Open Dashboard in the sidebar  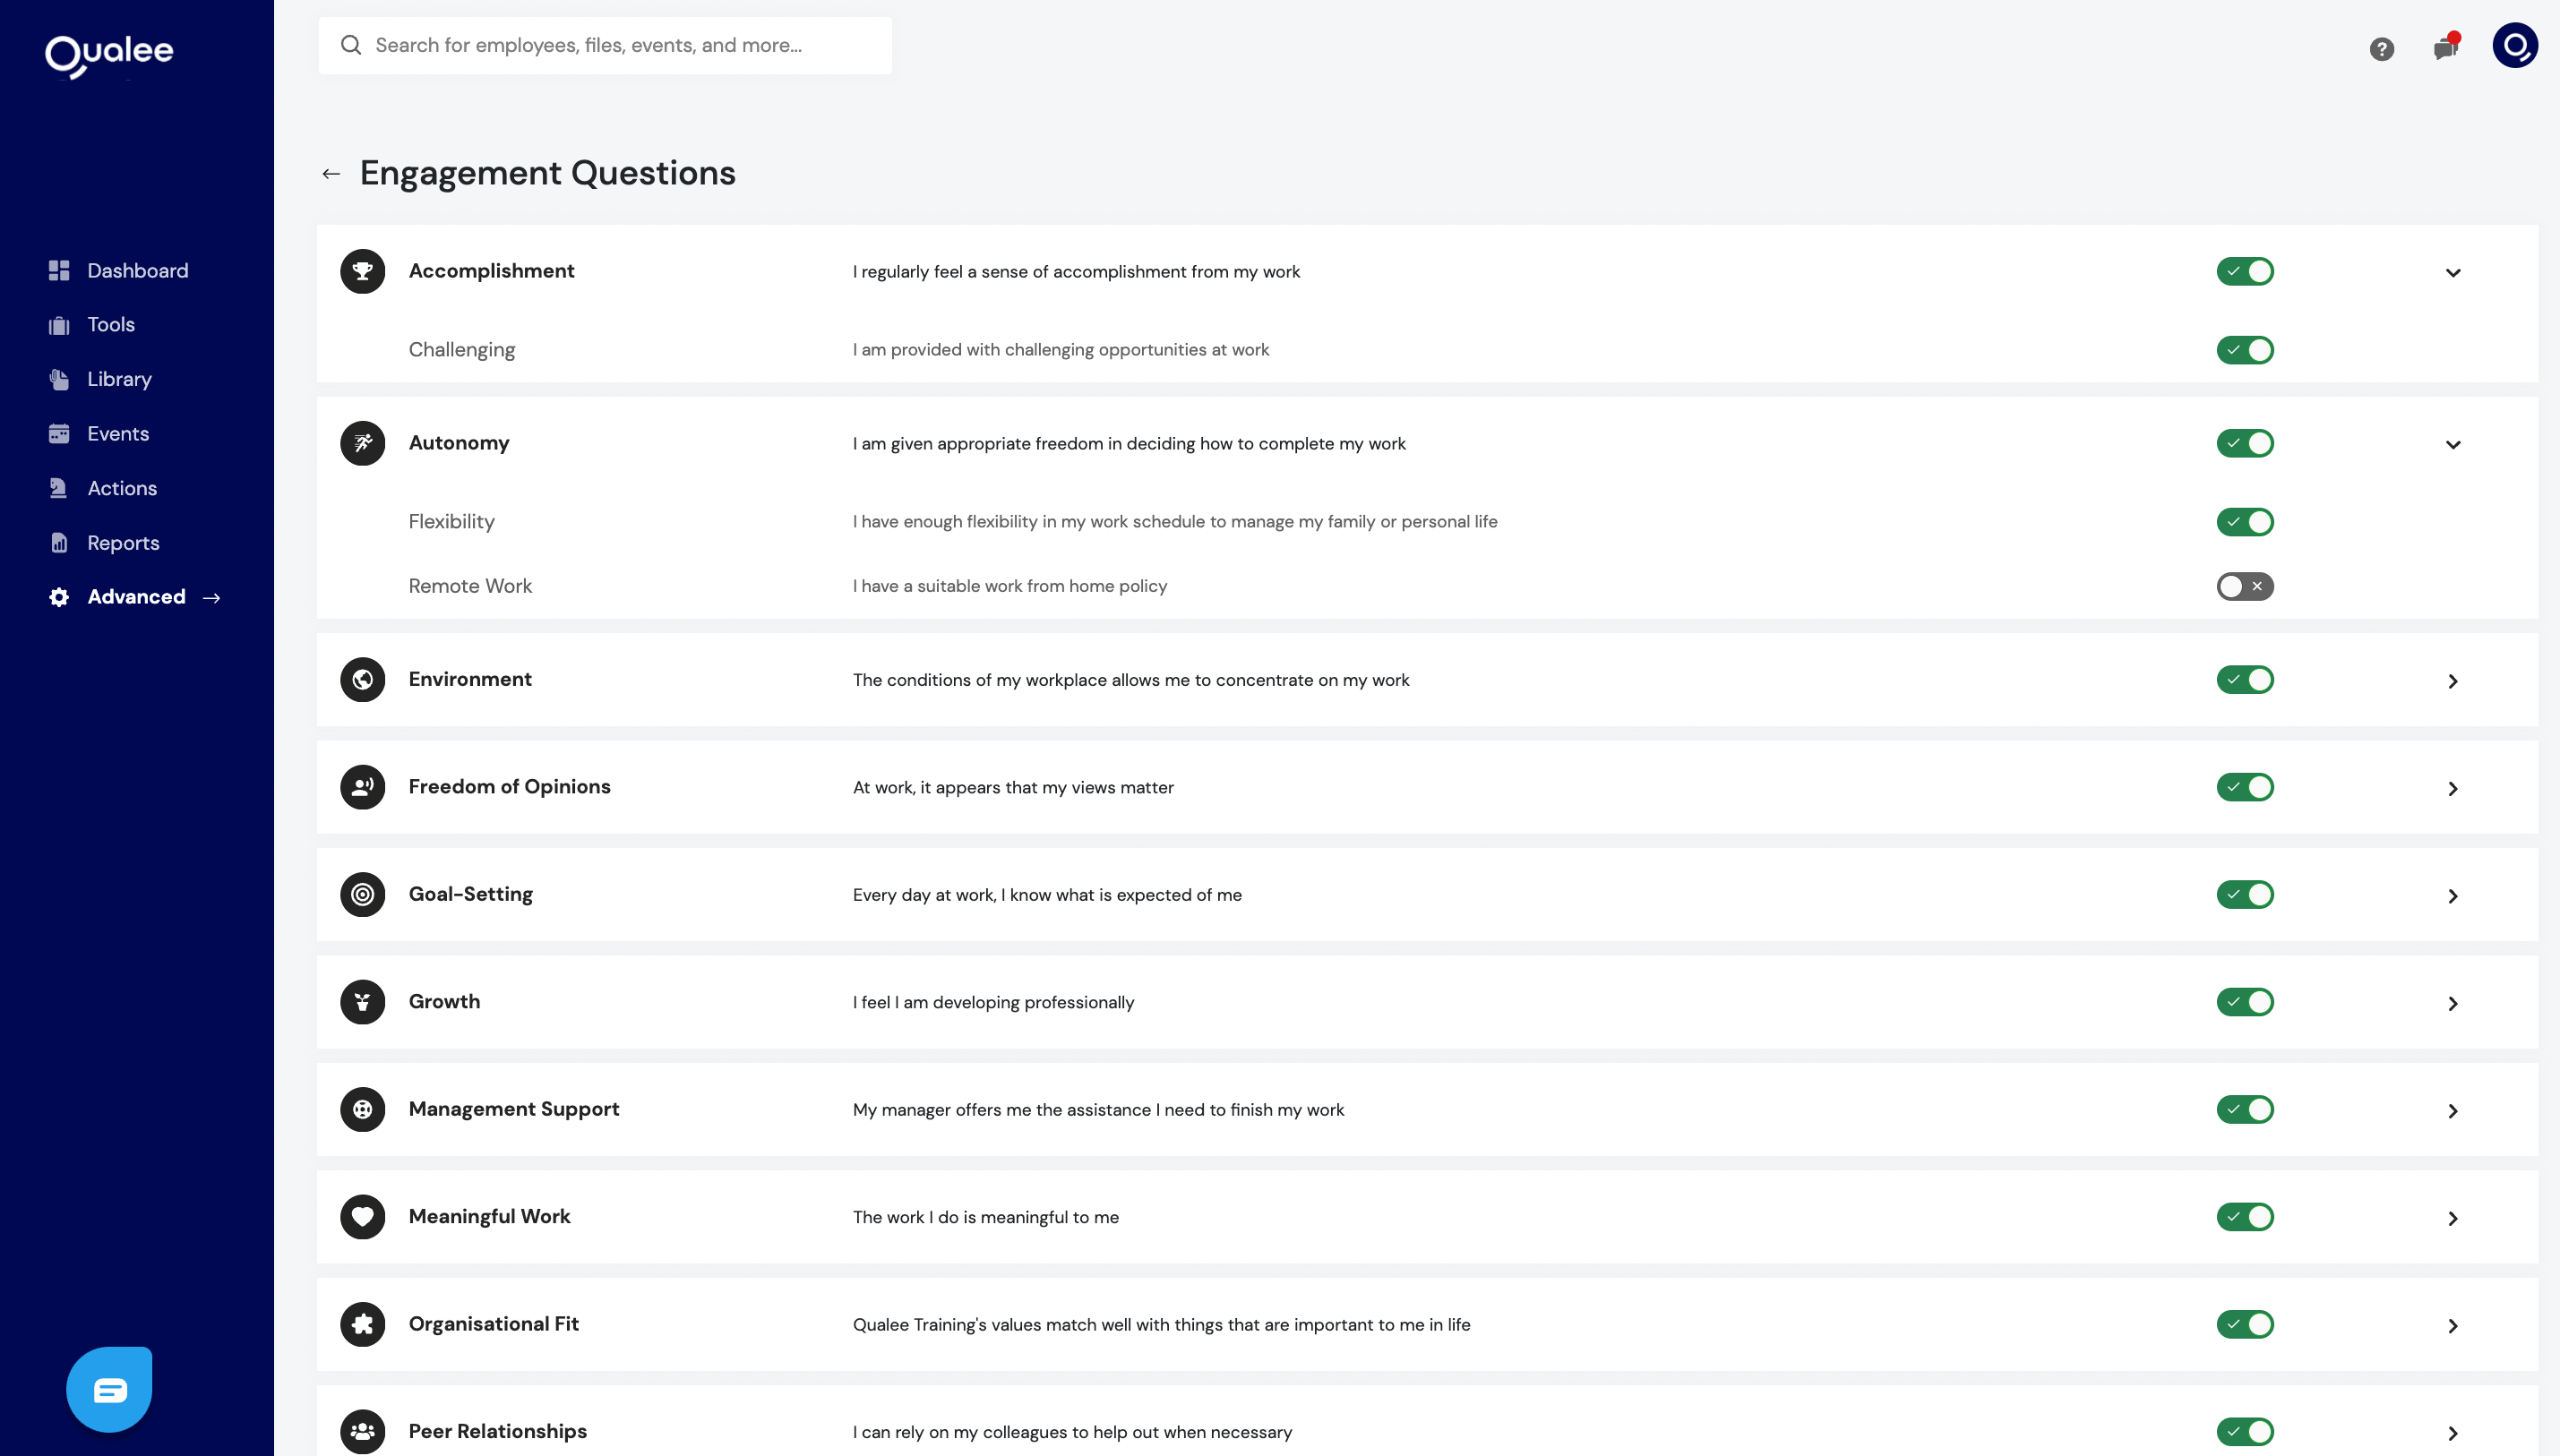pos(137,271)
